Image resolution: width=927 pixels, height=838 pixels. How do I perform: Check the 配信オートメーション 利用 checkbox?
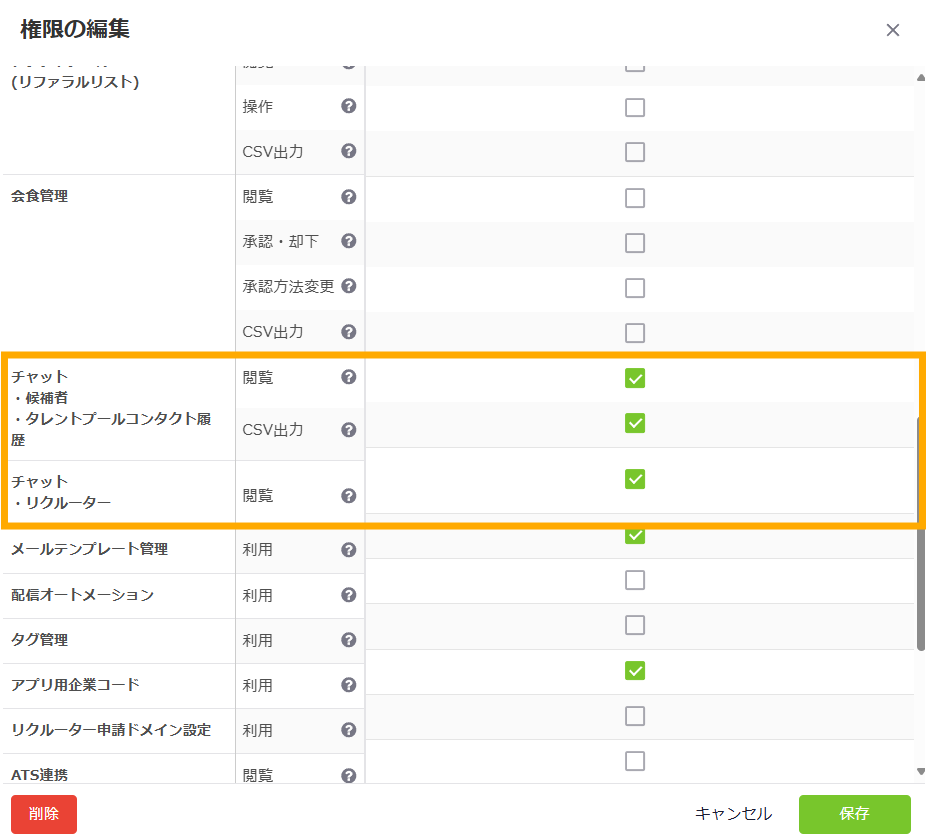[635, 580]
